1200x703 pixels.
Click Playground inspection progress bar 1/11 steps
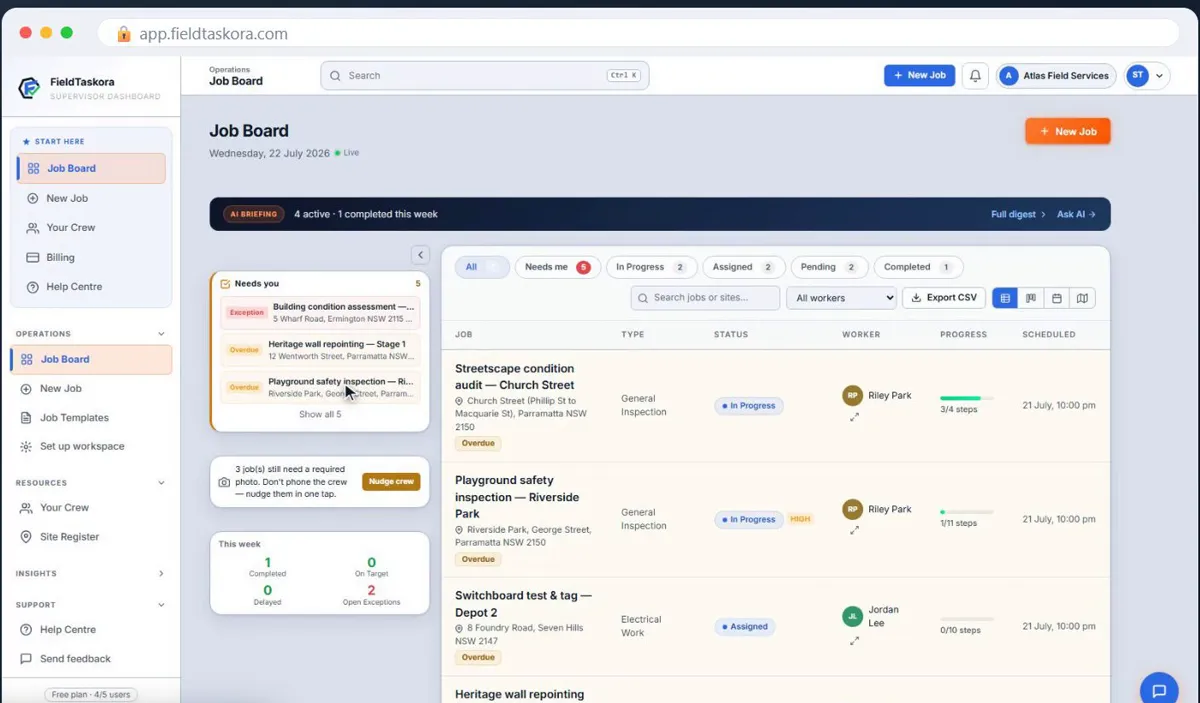coord(966,512)
